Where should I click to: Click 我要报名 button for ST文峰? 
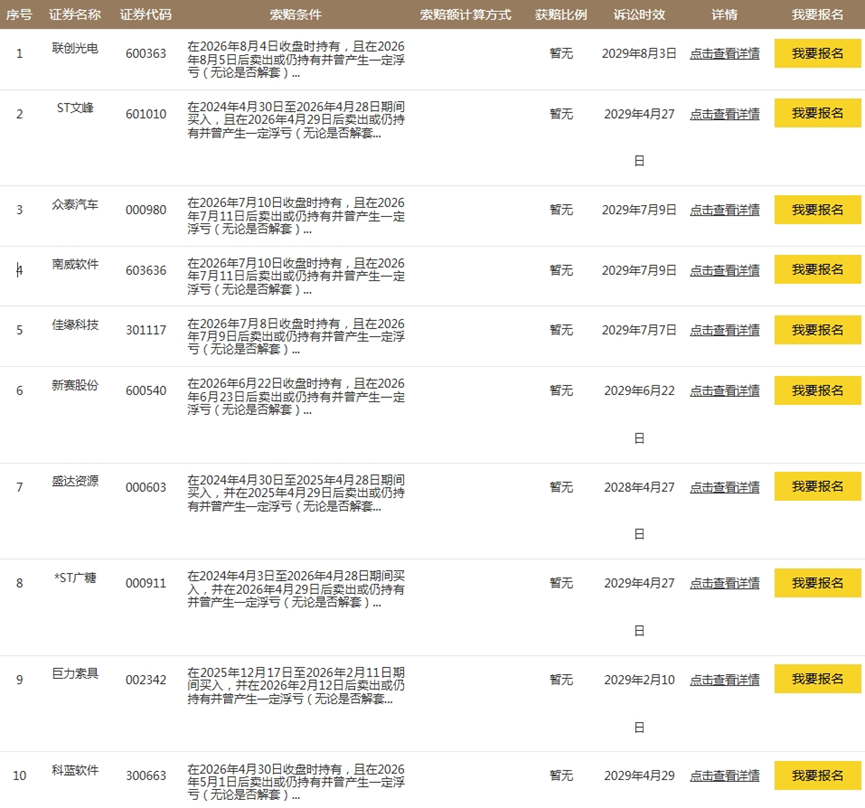[x=818, y=113]
